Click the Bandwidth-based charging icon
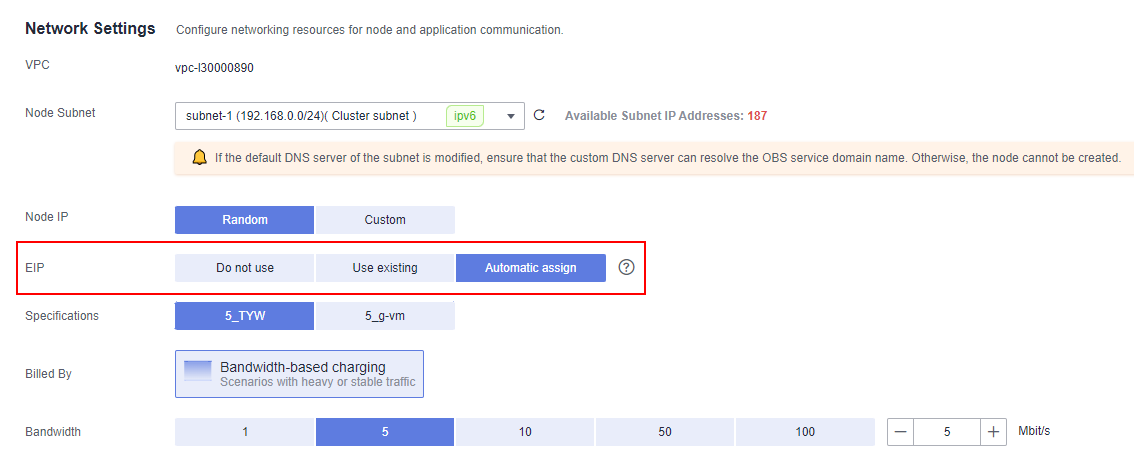The image size is (1134, 465). [198, 370]
